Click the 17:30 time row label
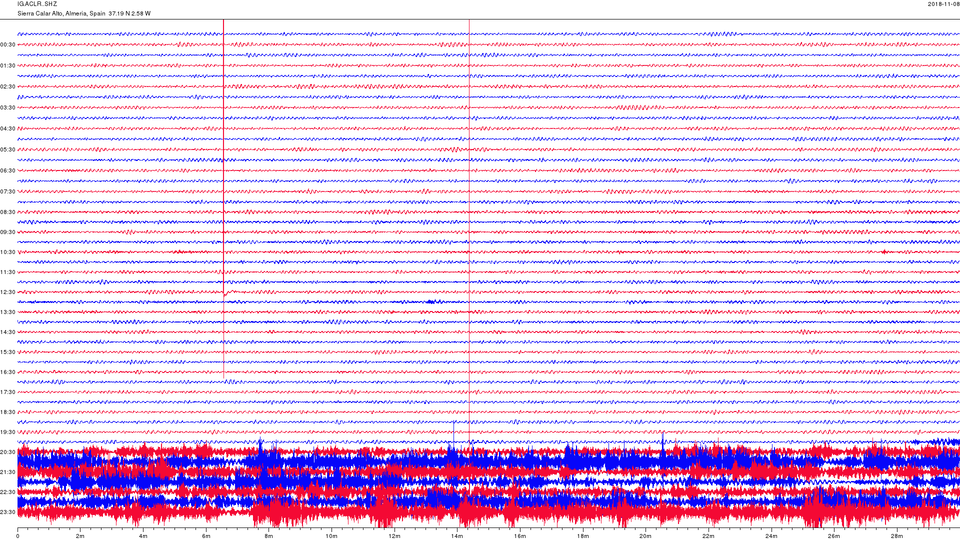This screenshot has width=960, height=540. point(7,392)
